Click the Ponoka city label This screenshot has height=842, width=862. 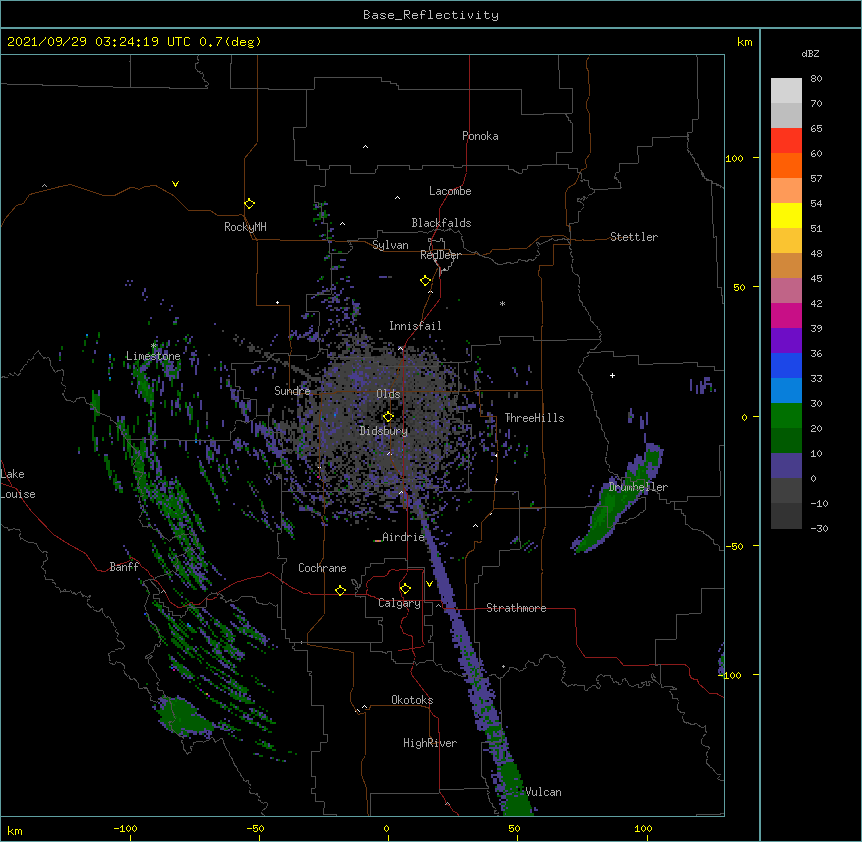(x=480, y=136)
